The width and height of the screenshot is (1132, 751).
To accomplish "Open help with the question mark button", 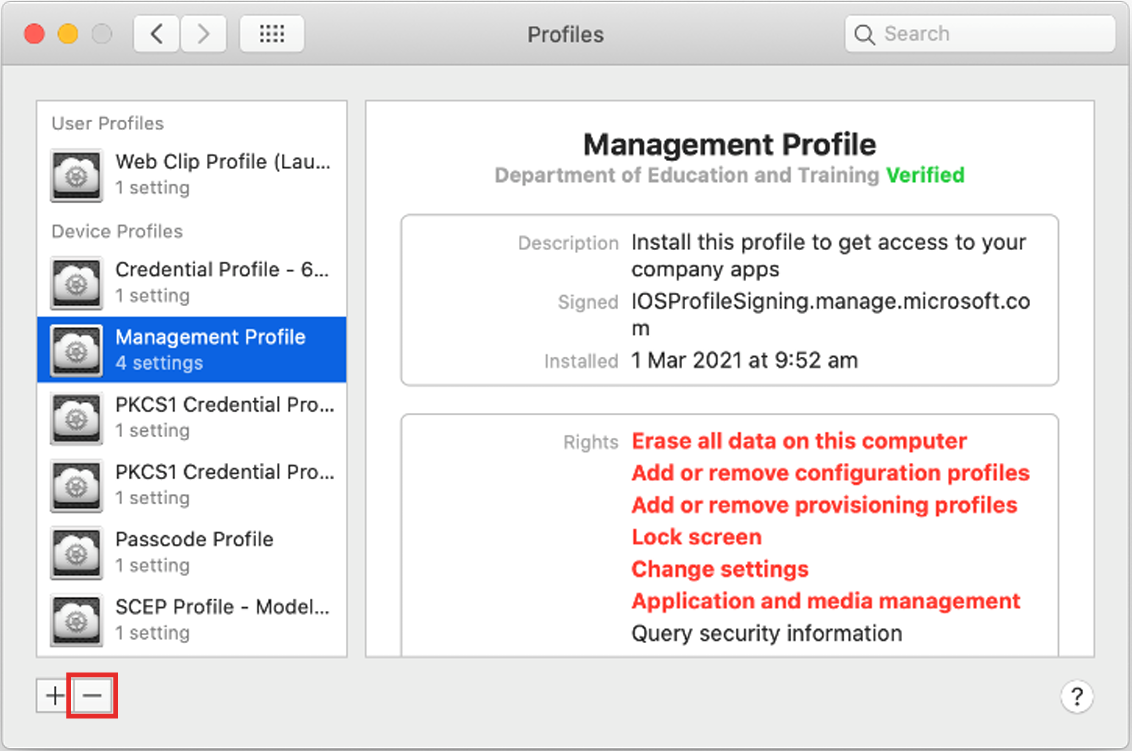I will click(1076, 697).
